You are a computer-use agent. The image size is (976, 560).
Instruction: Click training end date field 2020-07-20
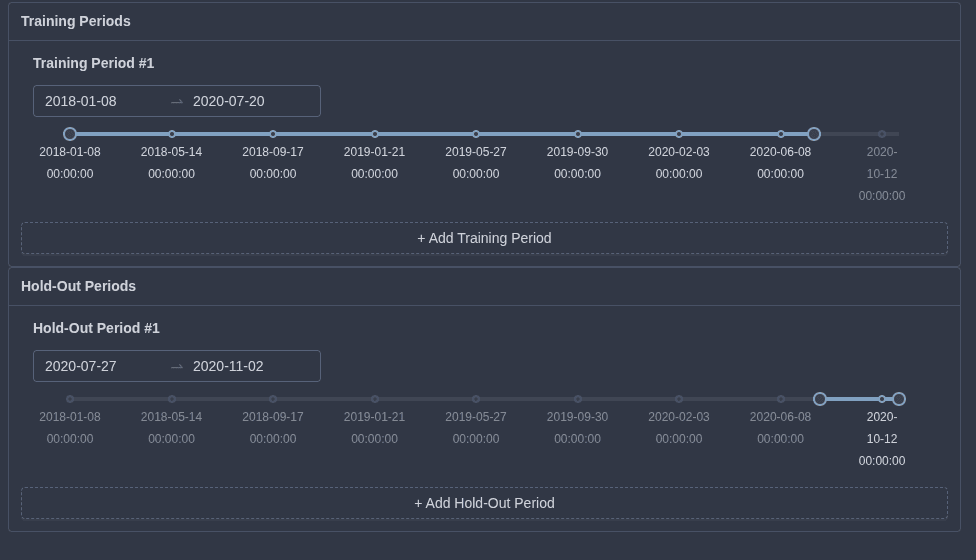coord(248,101)
